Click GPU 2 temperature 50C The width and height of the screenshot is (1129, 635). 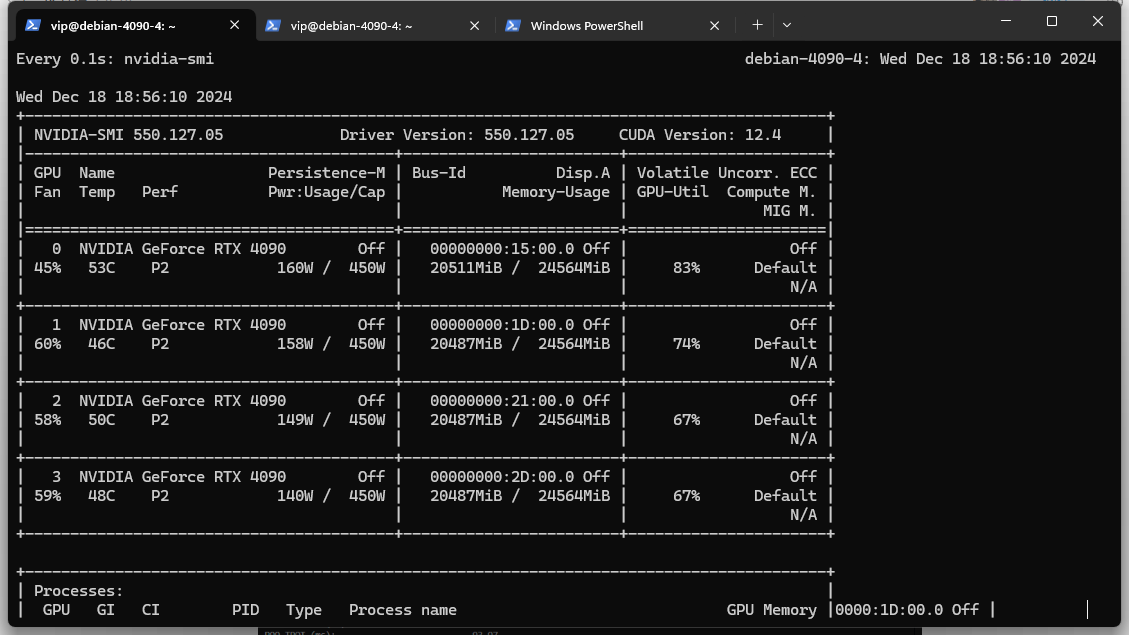(x=102, y=420)
